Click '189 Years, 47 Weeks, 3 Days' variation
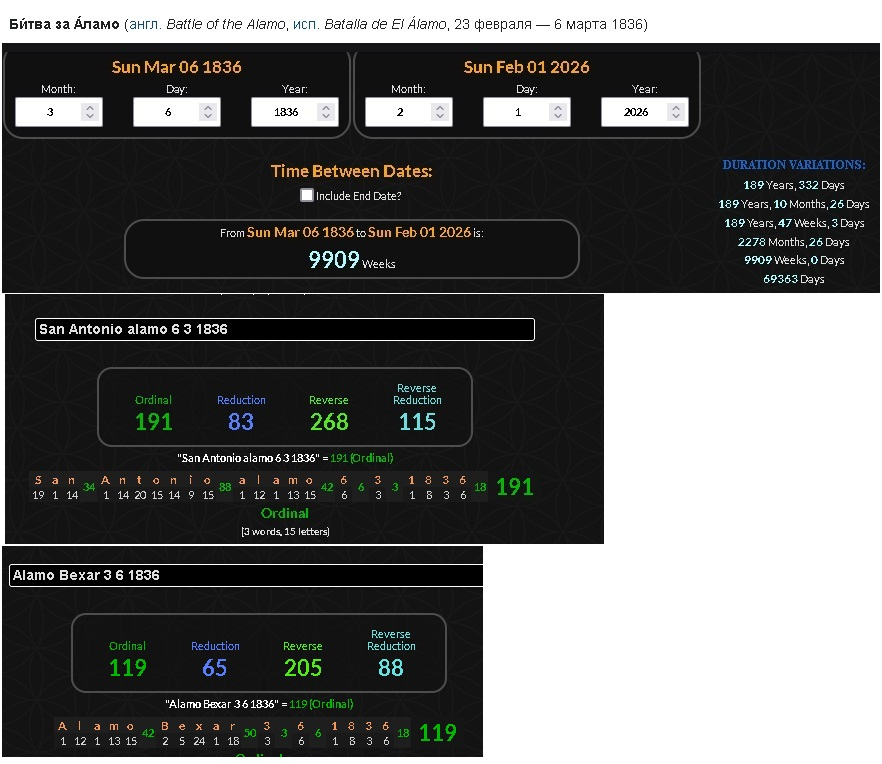The image size is (882, 764). [794, 223]
